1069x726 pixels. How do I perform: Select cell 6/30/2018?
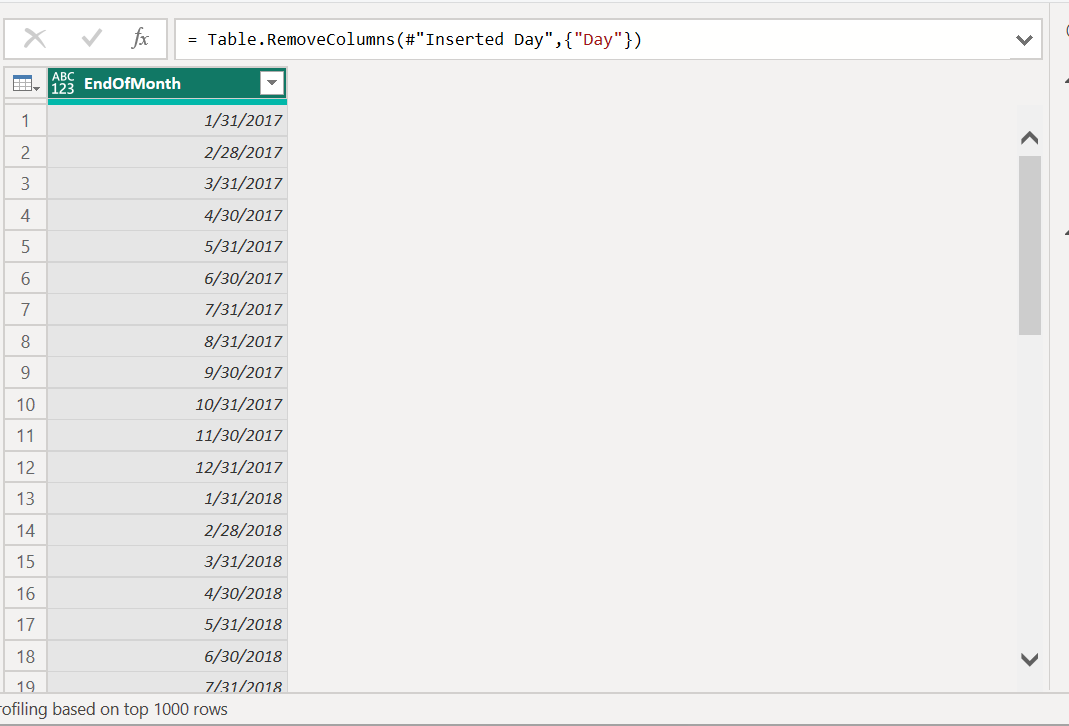point(167,656)
